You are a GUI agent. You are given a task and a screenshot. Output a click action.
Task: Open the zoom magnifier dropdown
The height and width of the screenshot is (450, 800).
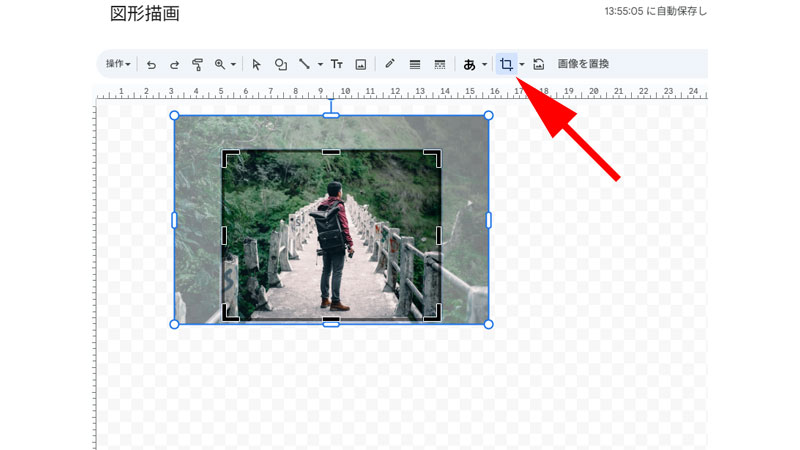pyautogui.click(x=224, y=64)
